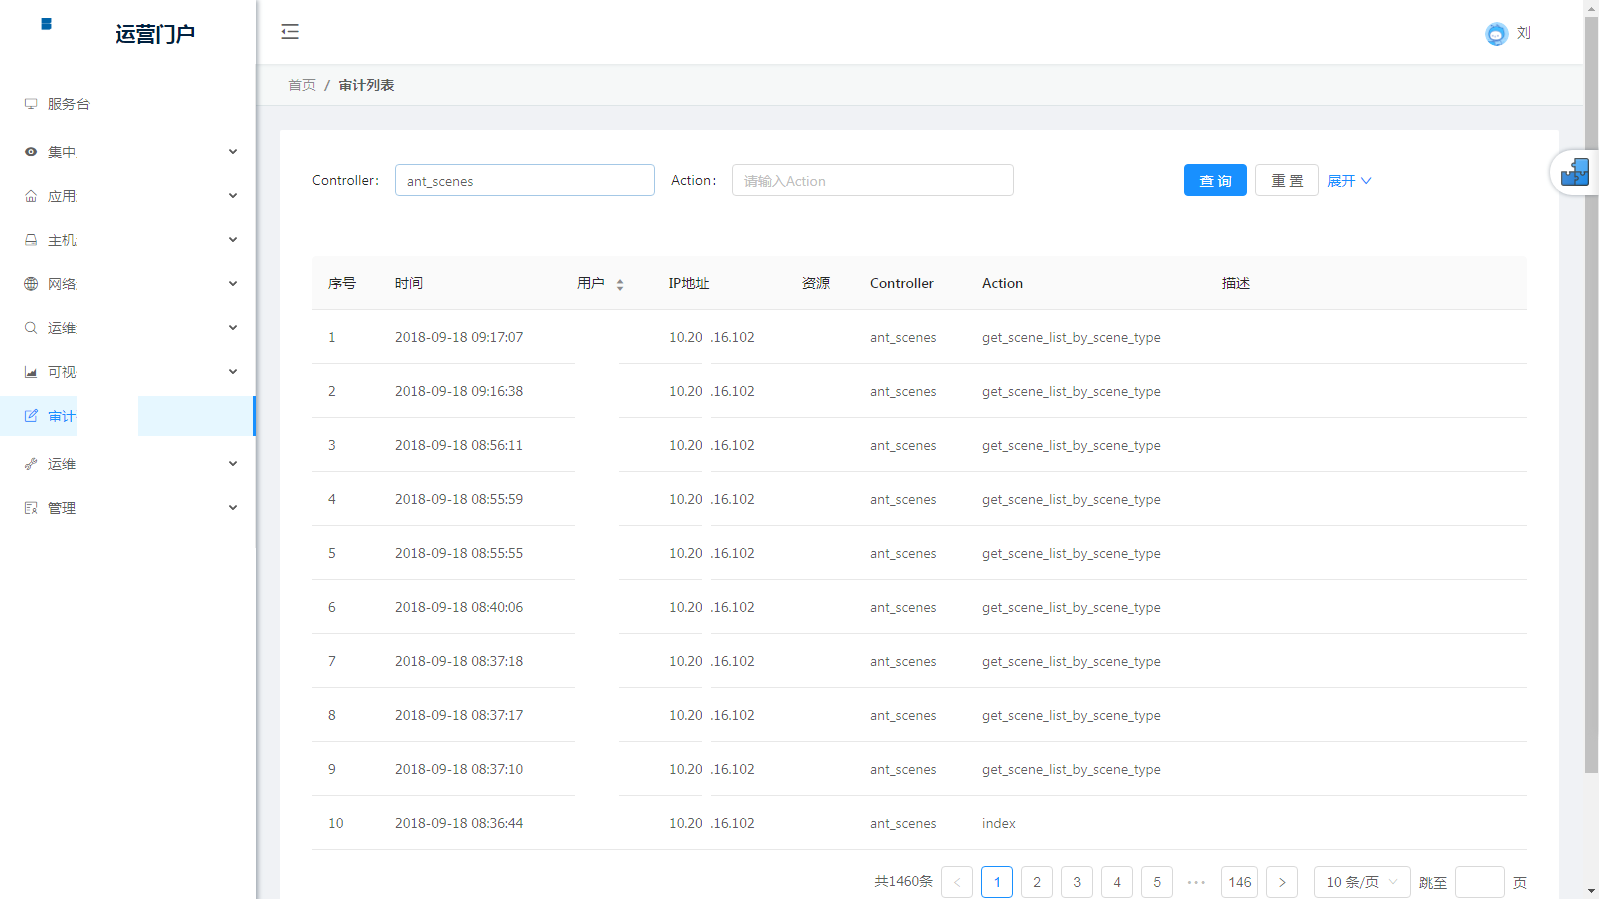This screenshot has width=1599, height=899.
Task: Open the 可视 sidebar menu
Action: pyautogui.click(x=128, y=372)
